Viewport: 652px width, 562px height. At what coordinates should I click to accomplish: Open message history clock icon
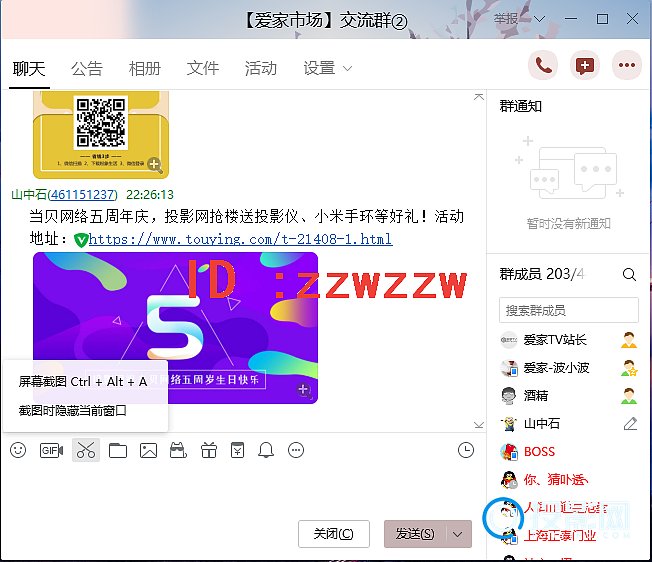click(466, 450)
